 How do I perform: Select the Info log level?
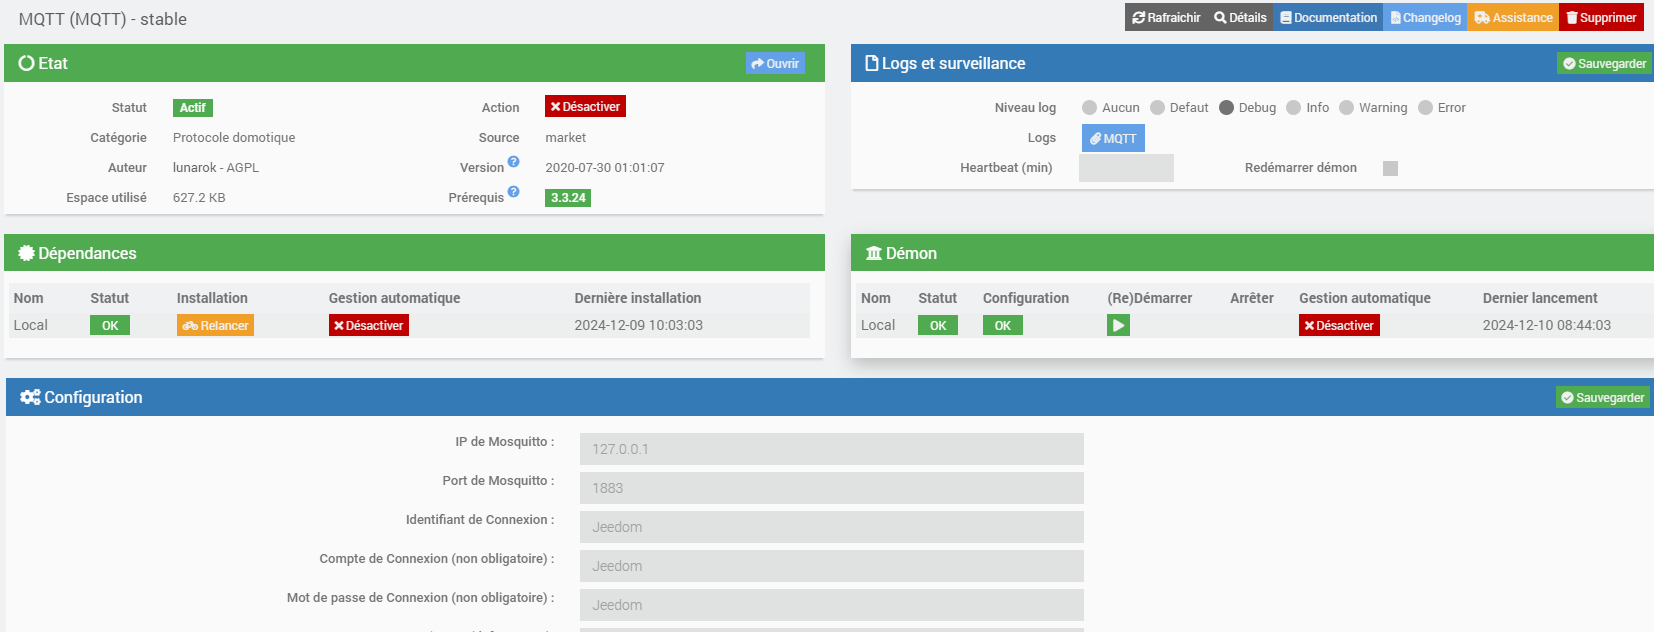1294,108
